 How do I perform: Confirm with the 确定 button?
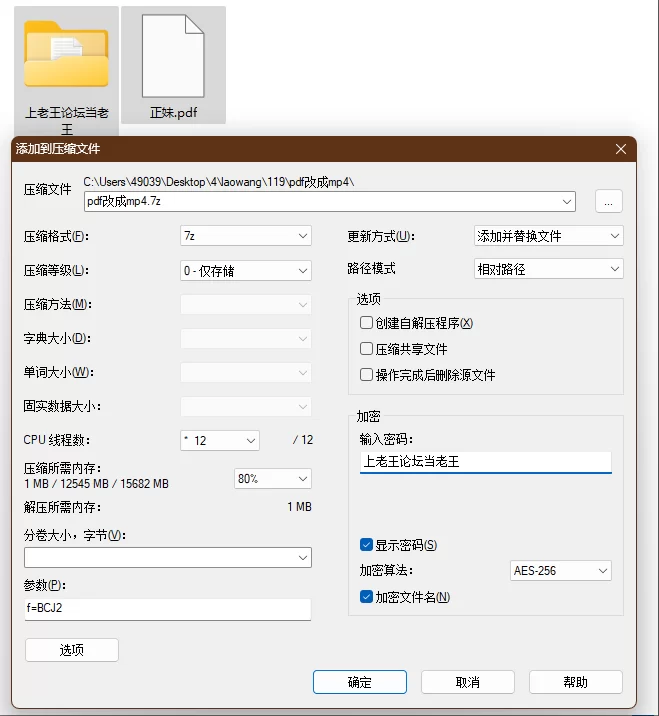360,682
